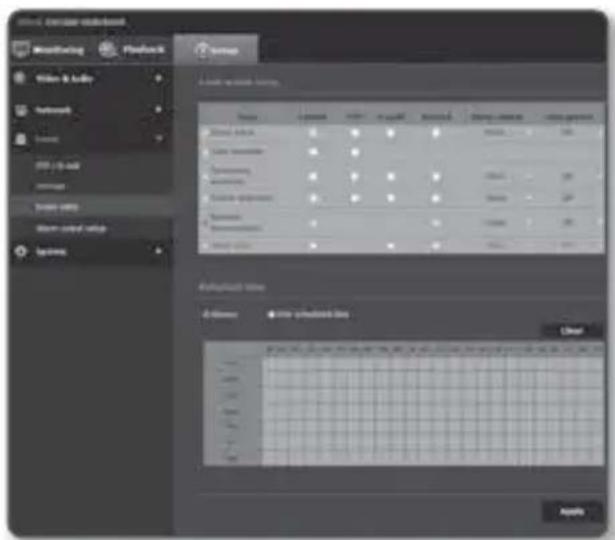
Task: Toggle FTP checkbox for Time schedule
Action: point(355,152)
